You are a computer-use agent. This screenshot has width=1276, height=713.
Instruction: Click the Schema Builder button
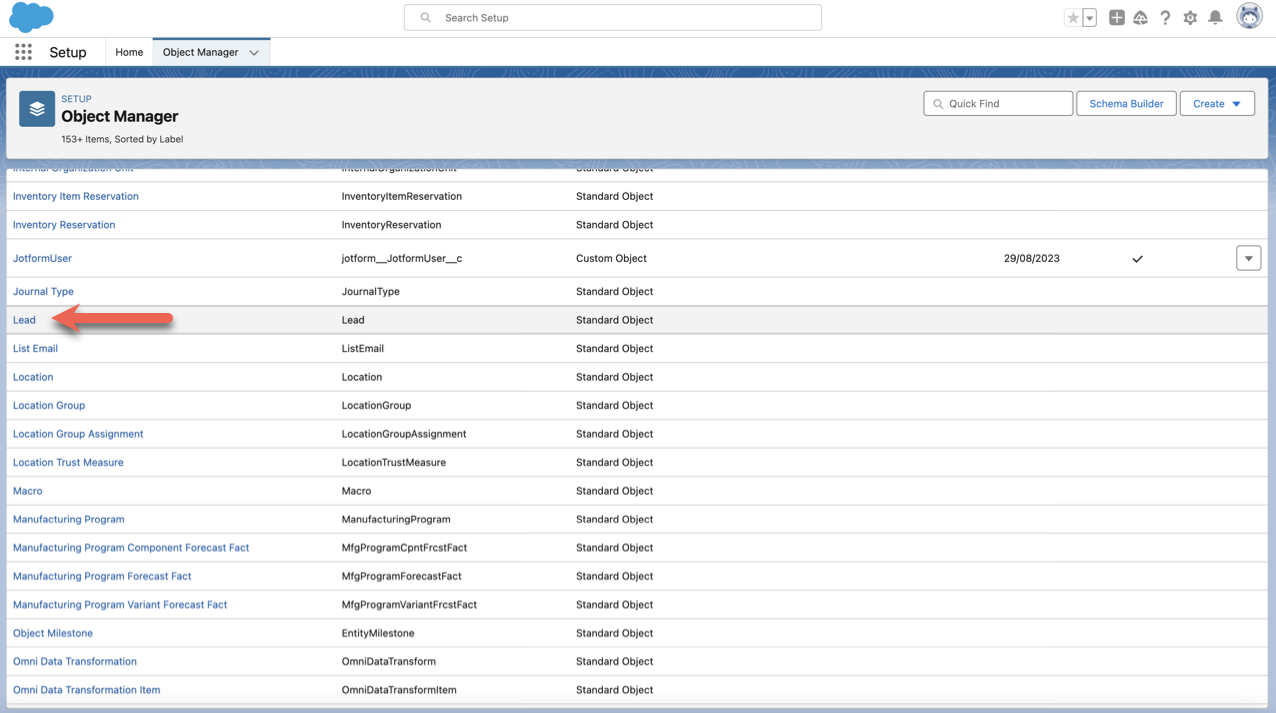(1126, 104)
